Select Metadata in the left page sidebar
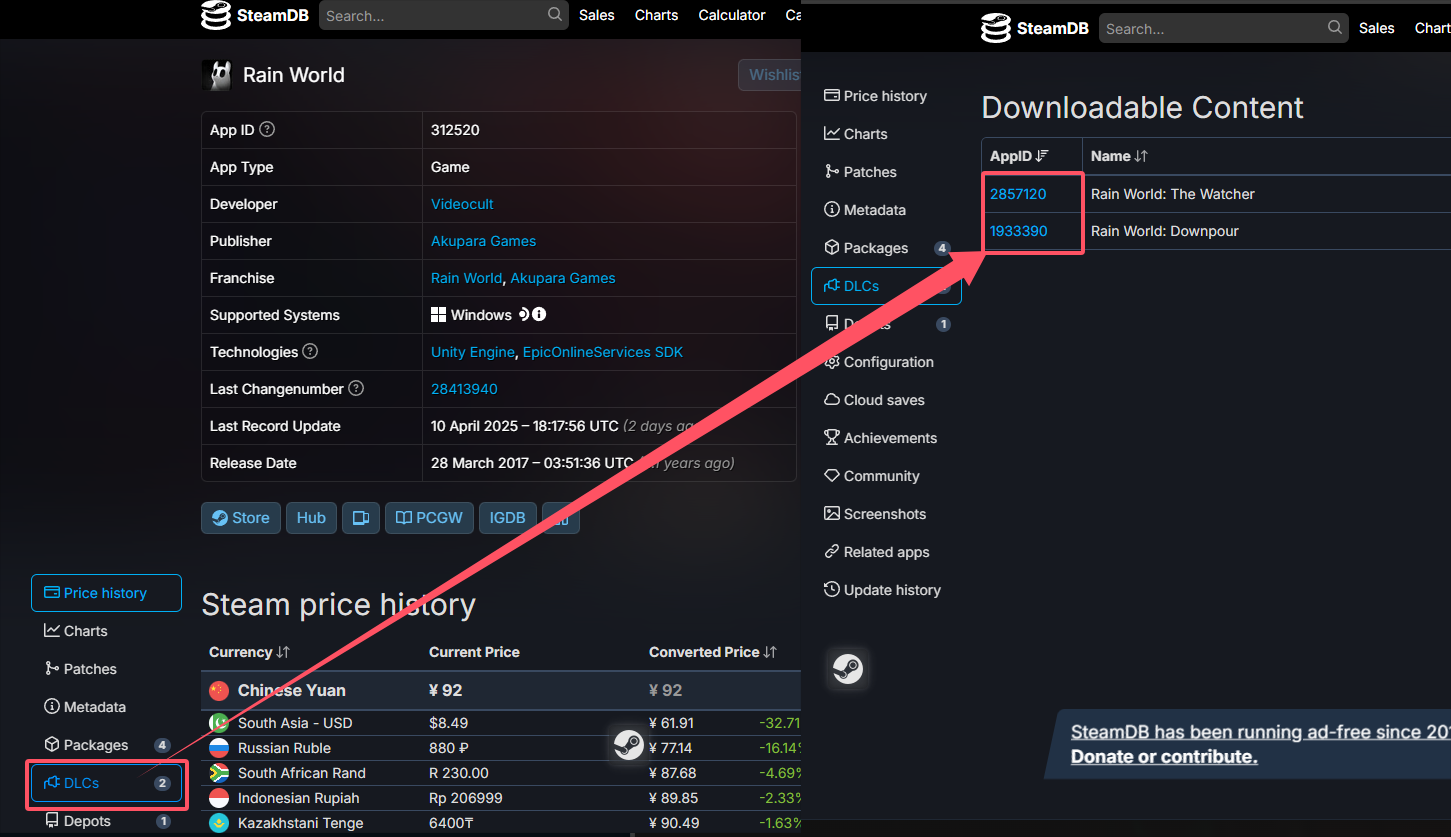Viewport: 1451px width, 837px height. (85, 707)
